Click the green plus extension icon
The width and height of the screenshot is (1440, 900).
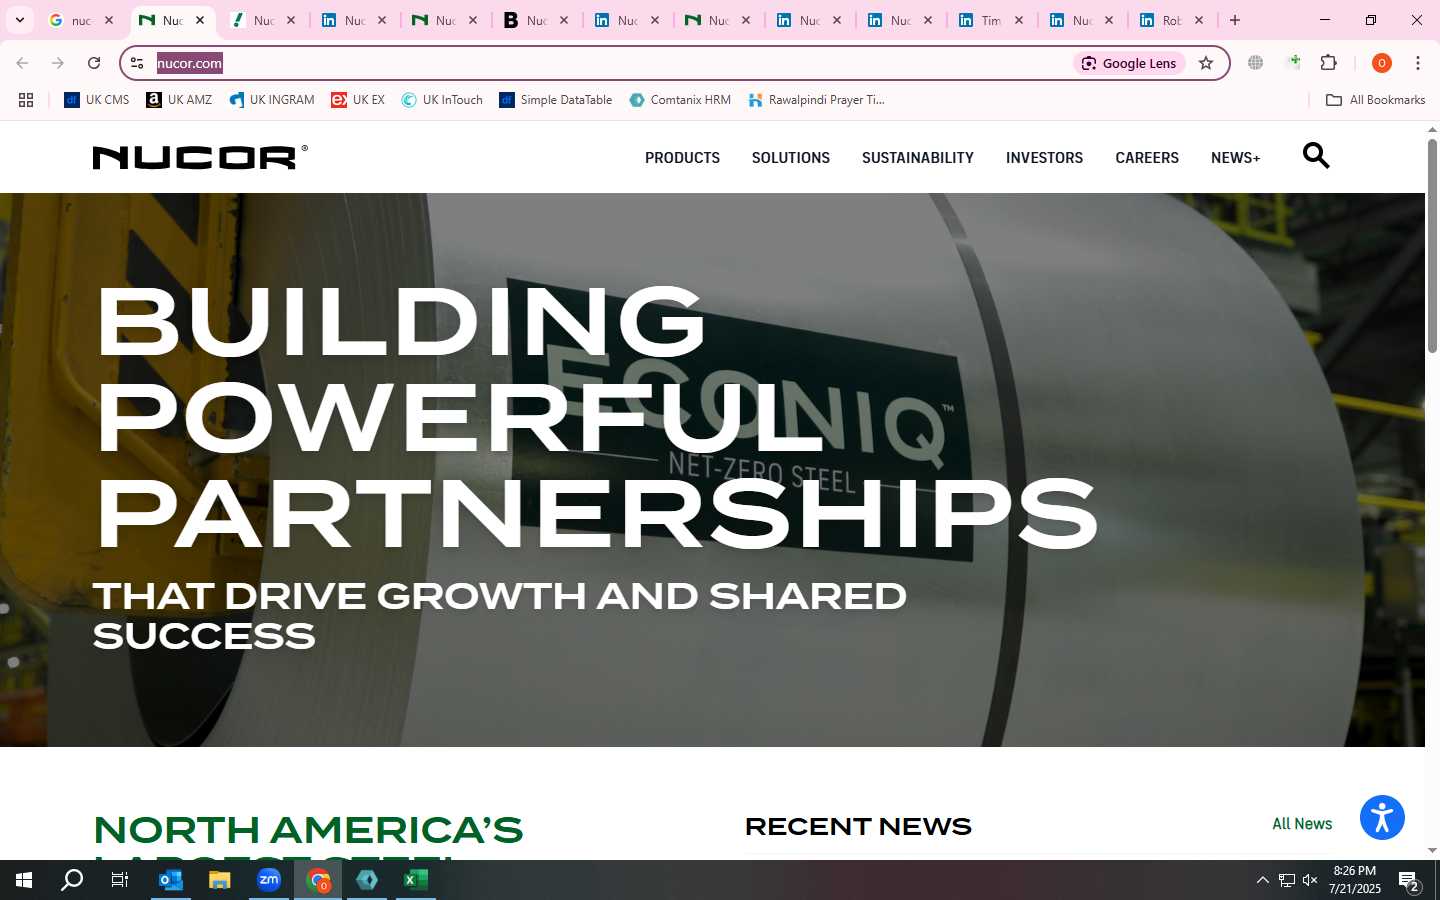point(1293,63)
